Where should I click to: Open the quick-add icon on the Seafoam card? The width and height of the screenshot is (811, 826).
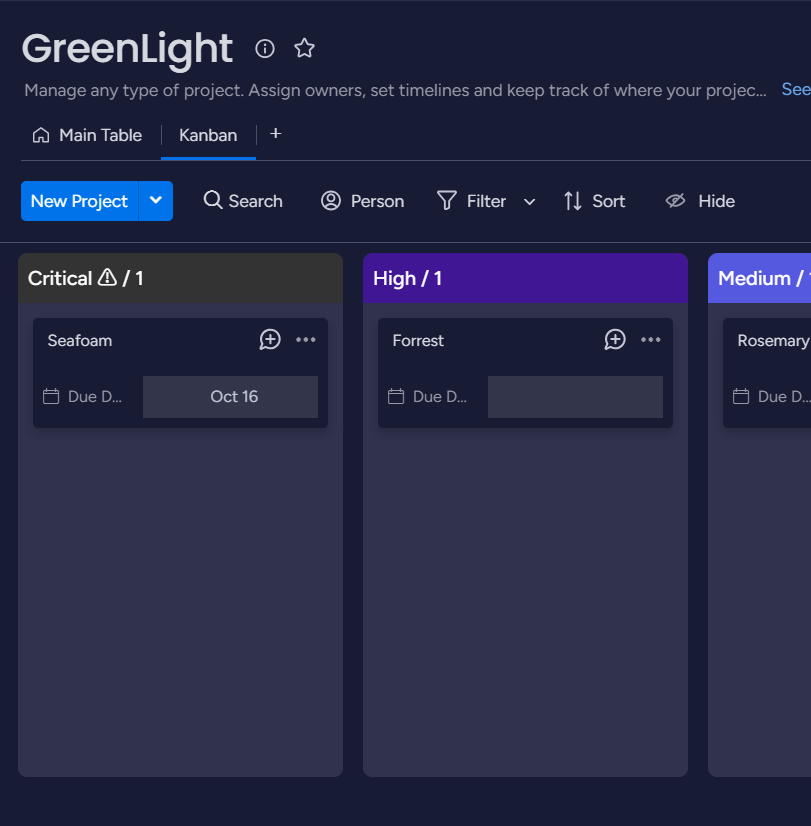click(269, 340)
